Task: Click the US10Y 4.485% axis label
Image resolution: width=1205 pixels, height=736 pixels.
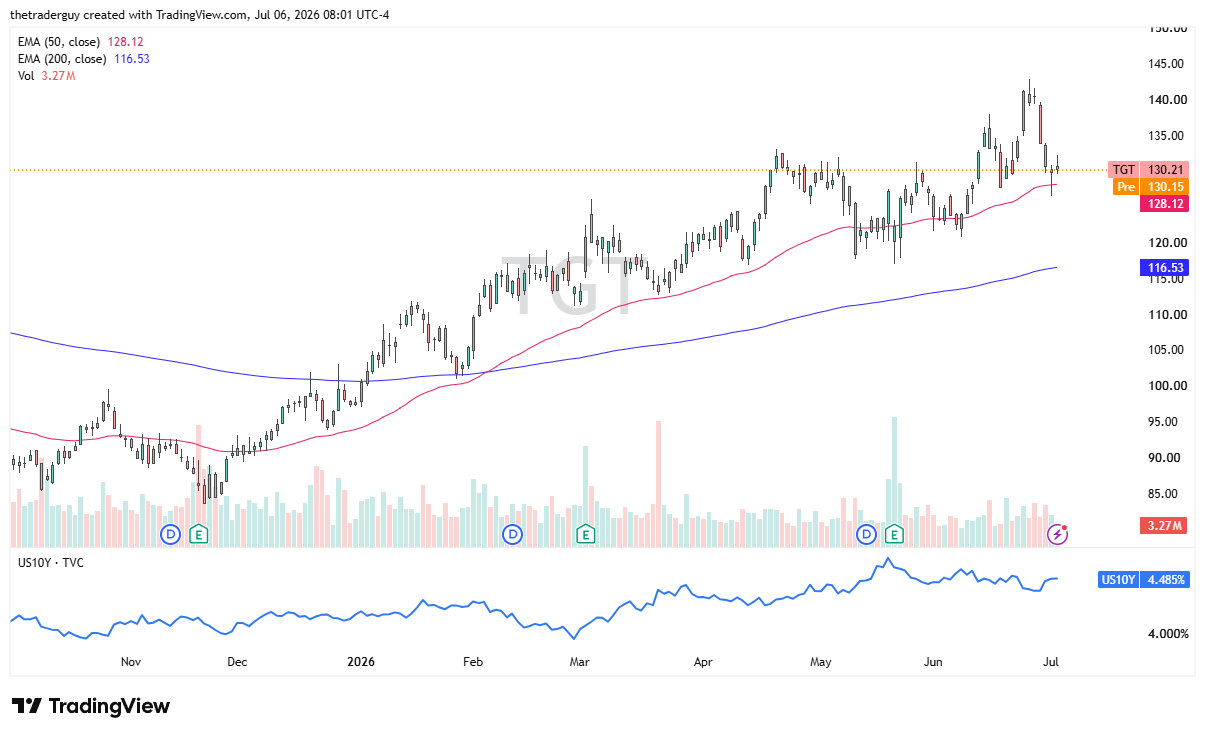Action: 1143,579
